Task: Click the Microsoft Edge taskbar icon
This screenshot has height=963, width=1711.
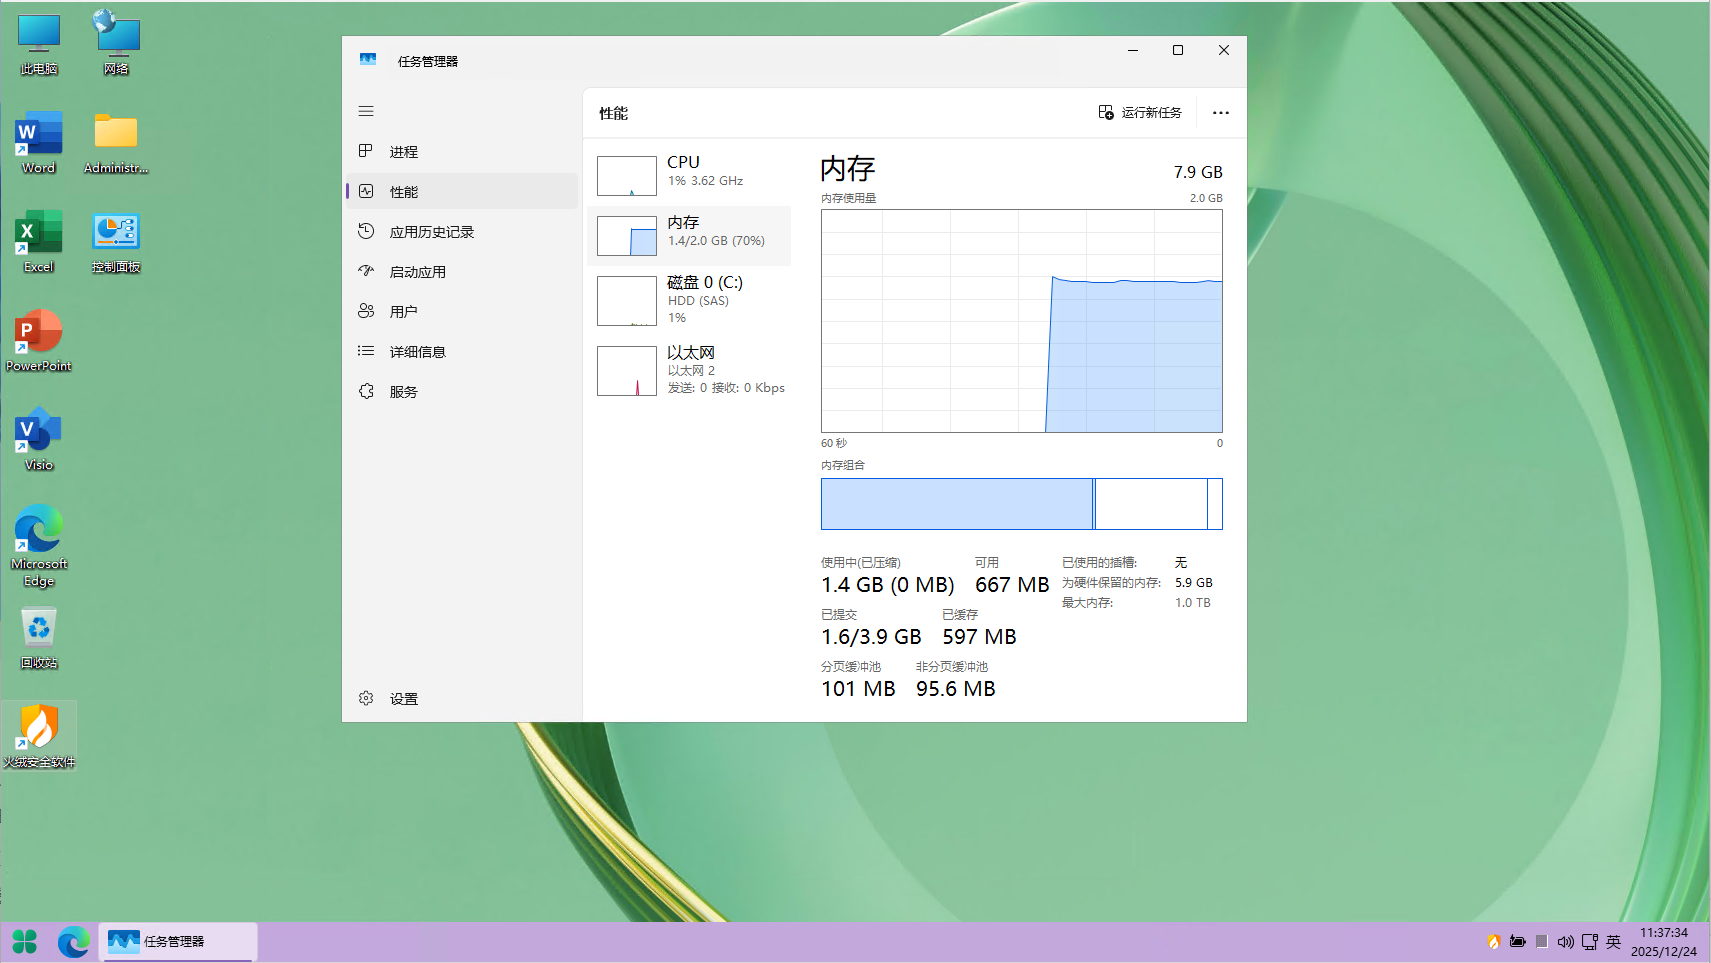Action: click(73, 941)
